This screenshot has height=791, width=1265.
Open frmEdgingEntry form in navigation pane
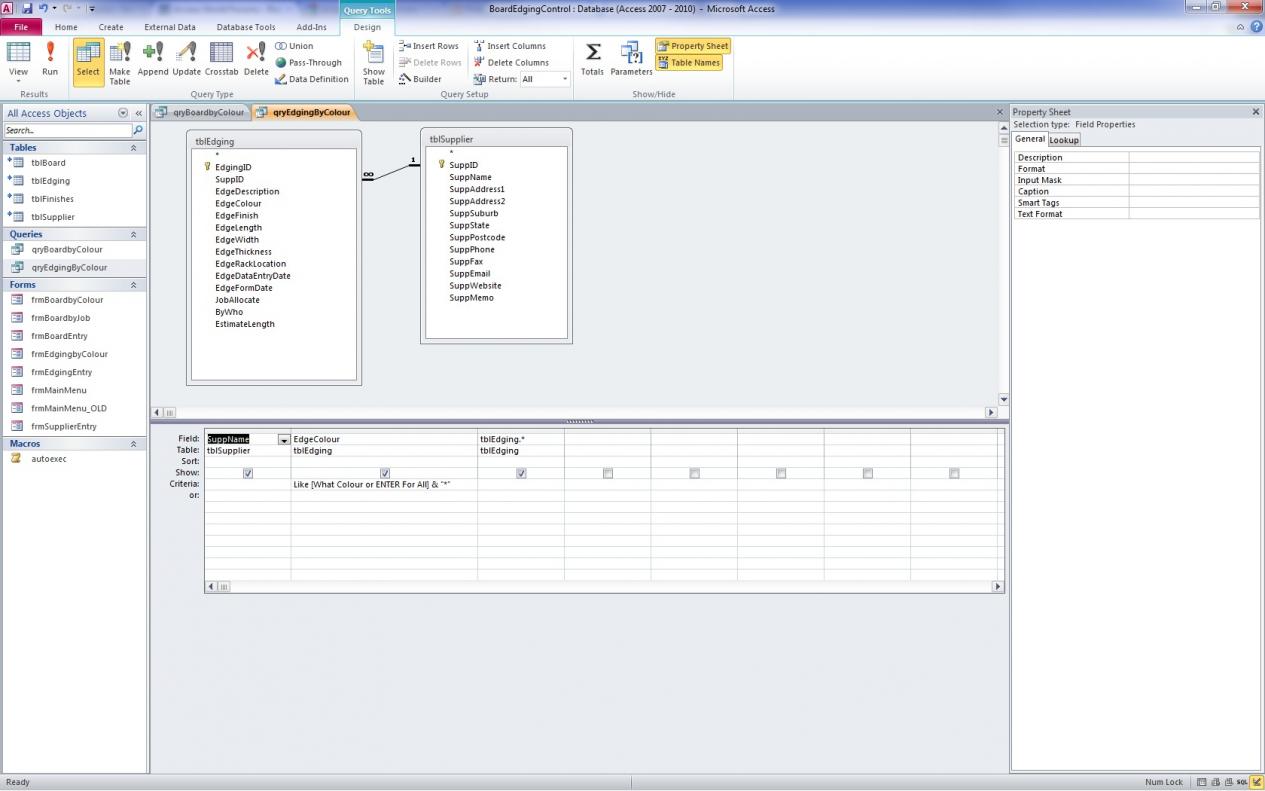pos(61,372)
